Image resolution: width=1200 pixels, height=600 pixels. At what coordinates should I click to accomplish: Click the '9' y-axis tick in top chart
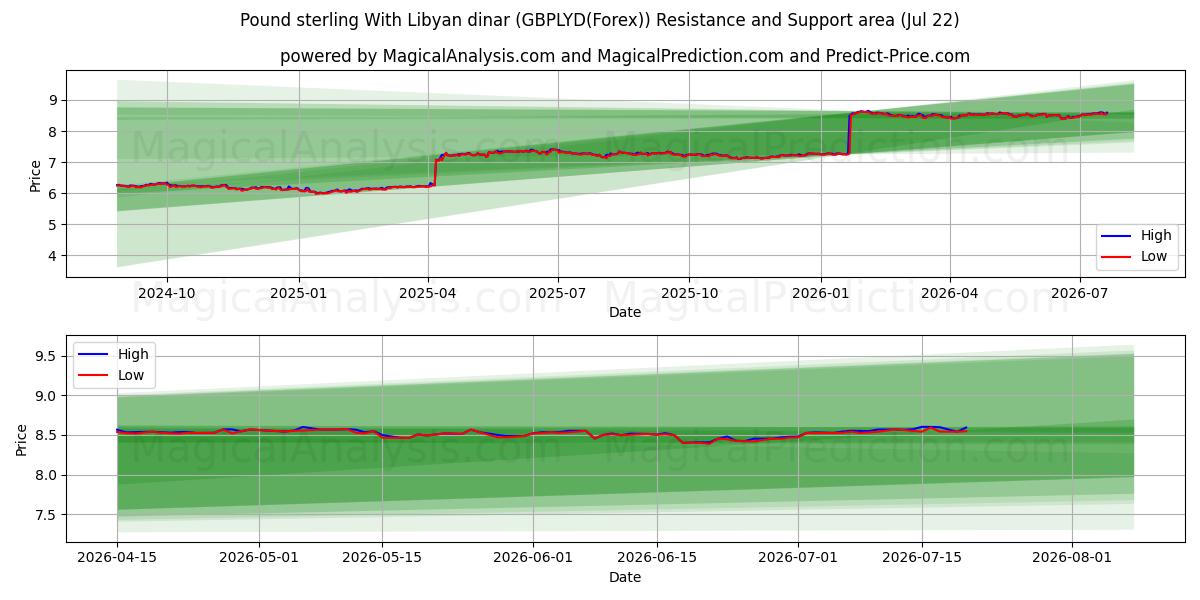tap(55, 100)
